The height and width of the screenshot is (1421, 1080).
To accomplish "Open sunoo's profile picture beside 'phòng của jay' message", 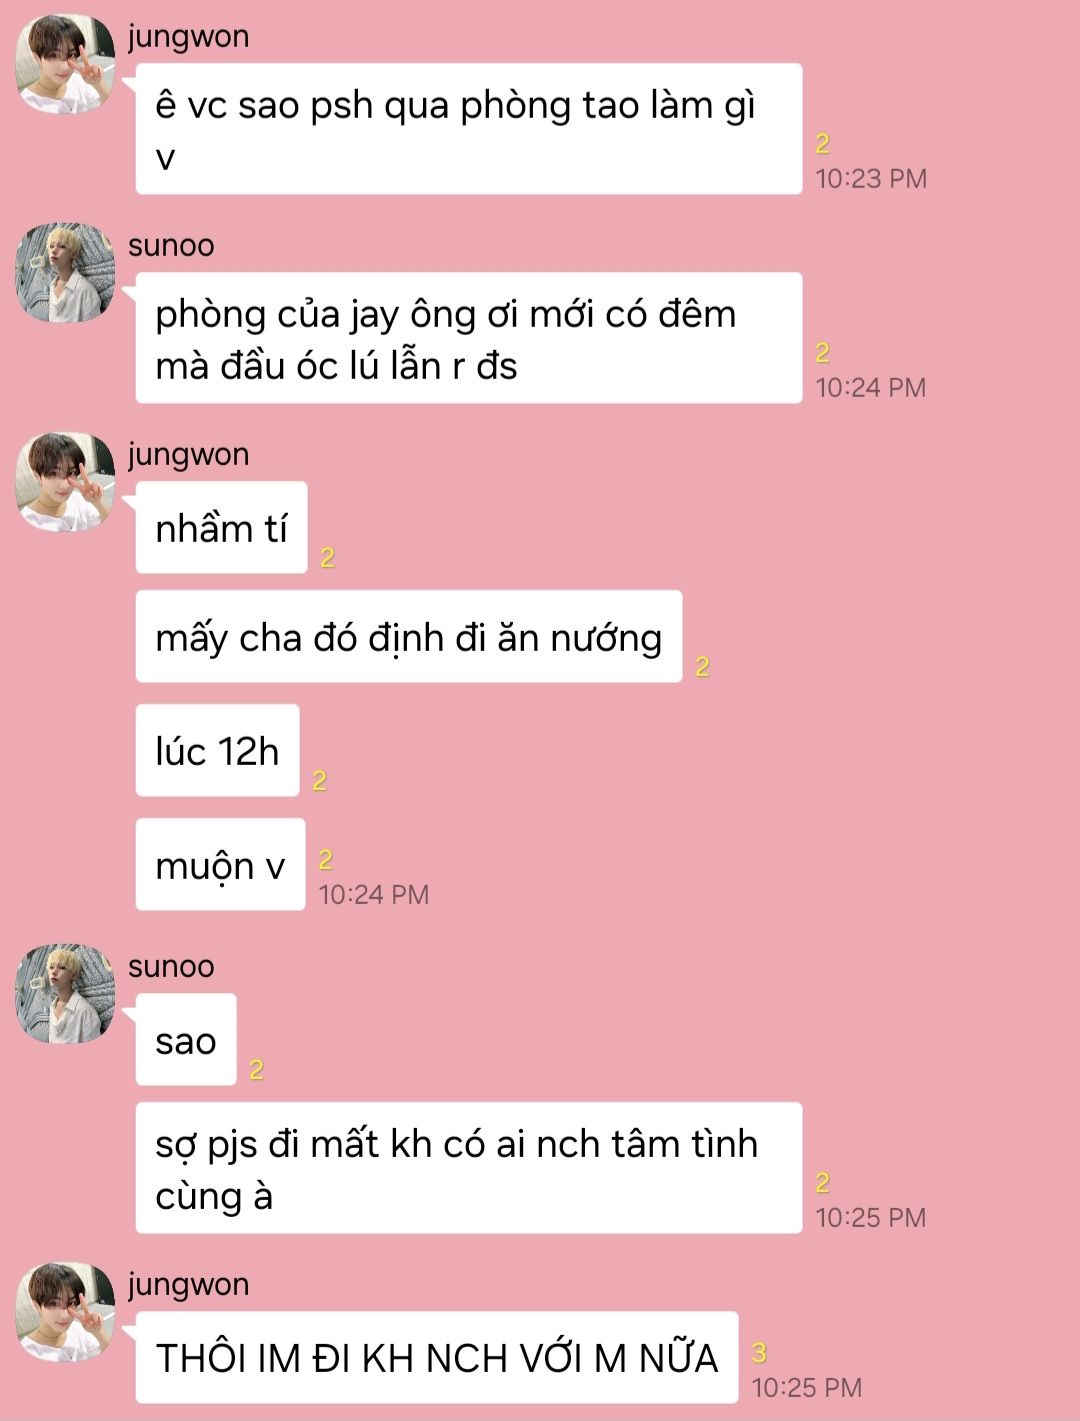I will click(x=66, y=273).
